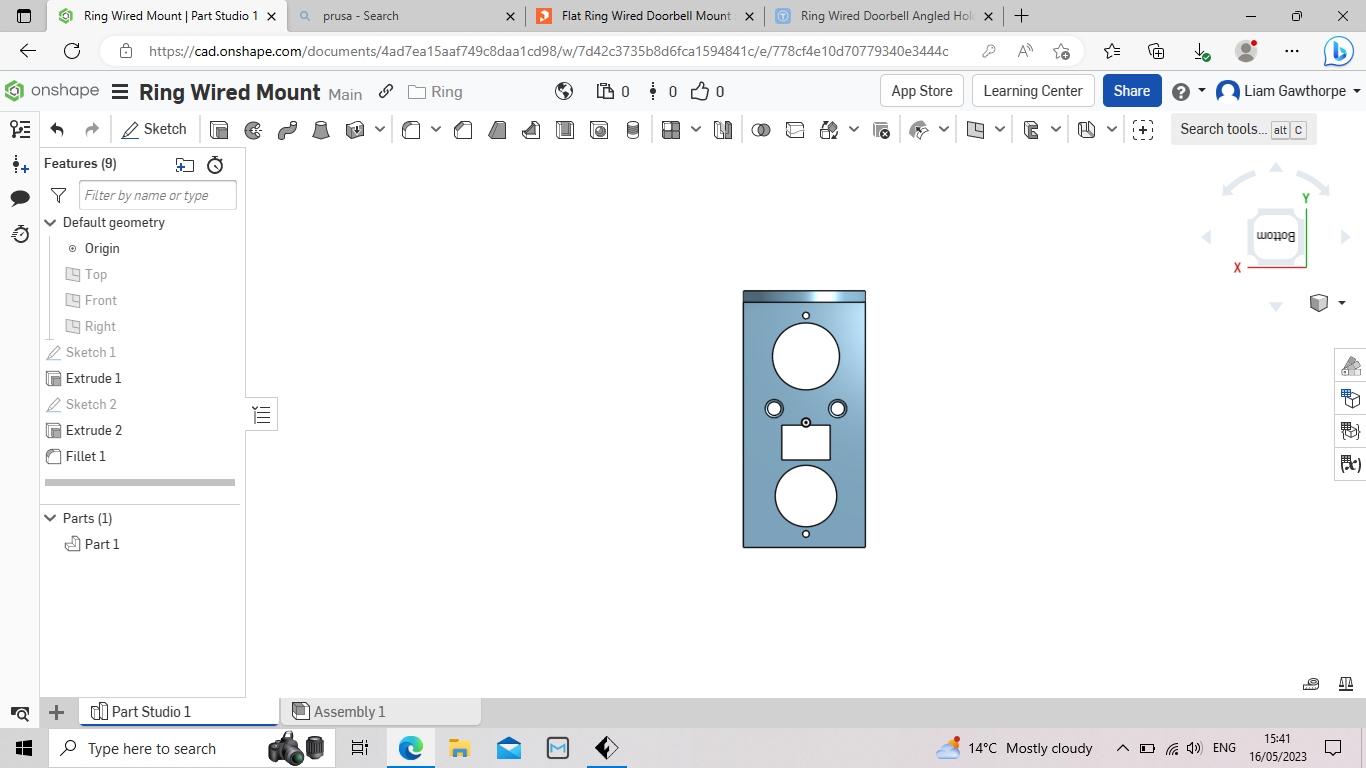This screenshot has width=1366, height=768.
Task: Click the add folder icon in Features header
Action: pos(185,165)
